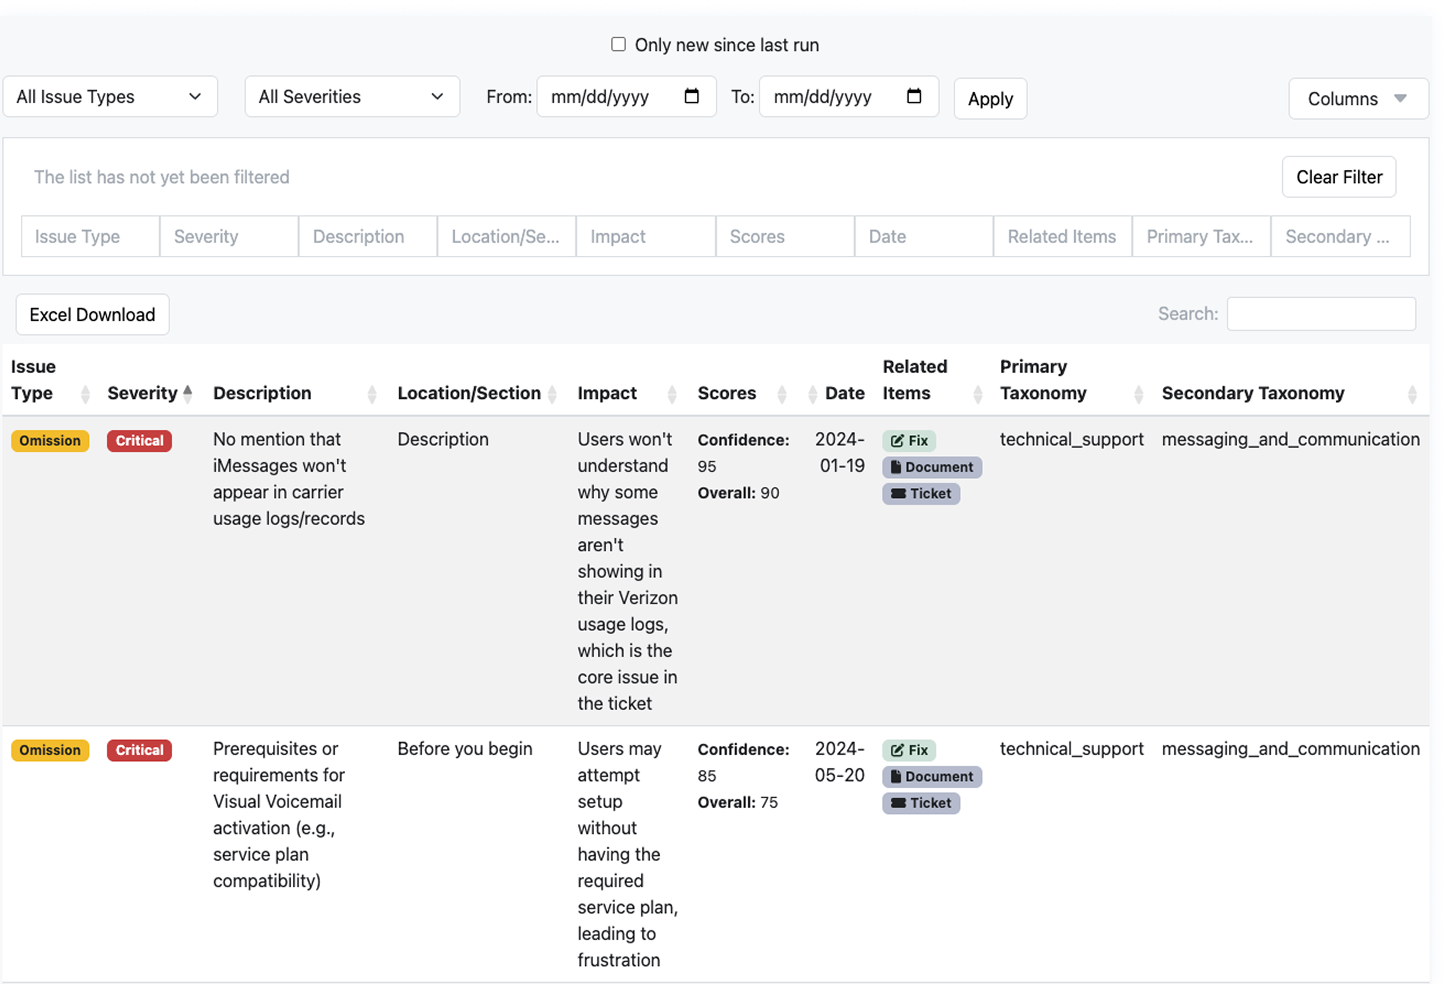Click the Apply button

pyautogui.click(x=990, y=99)
